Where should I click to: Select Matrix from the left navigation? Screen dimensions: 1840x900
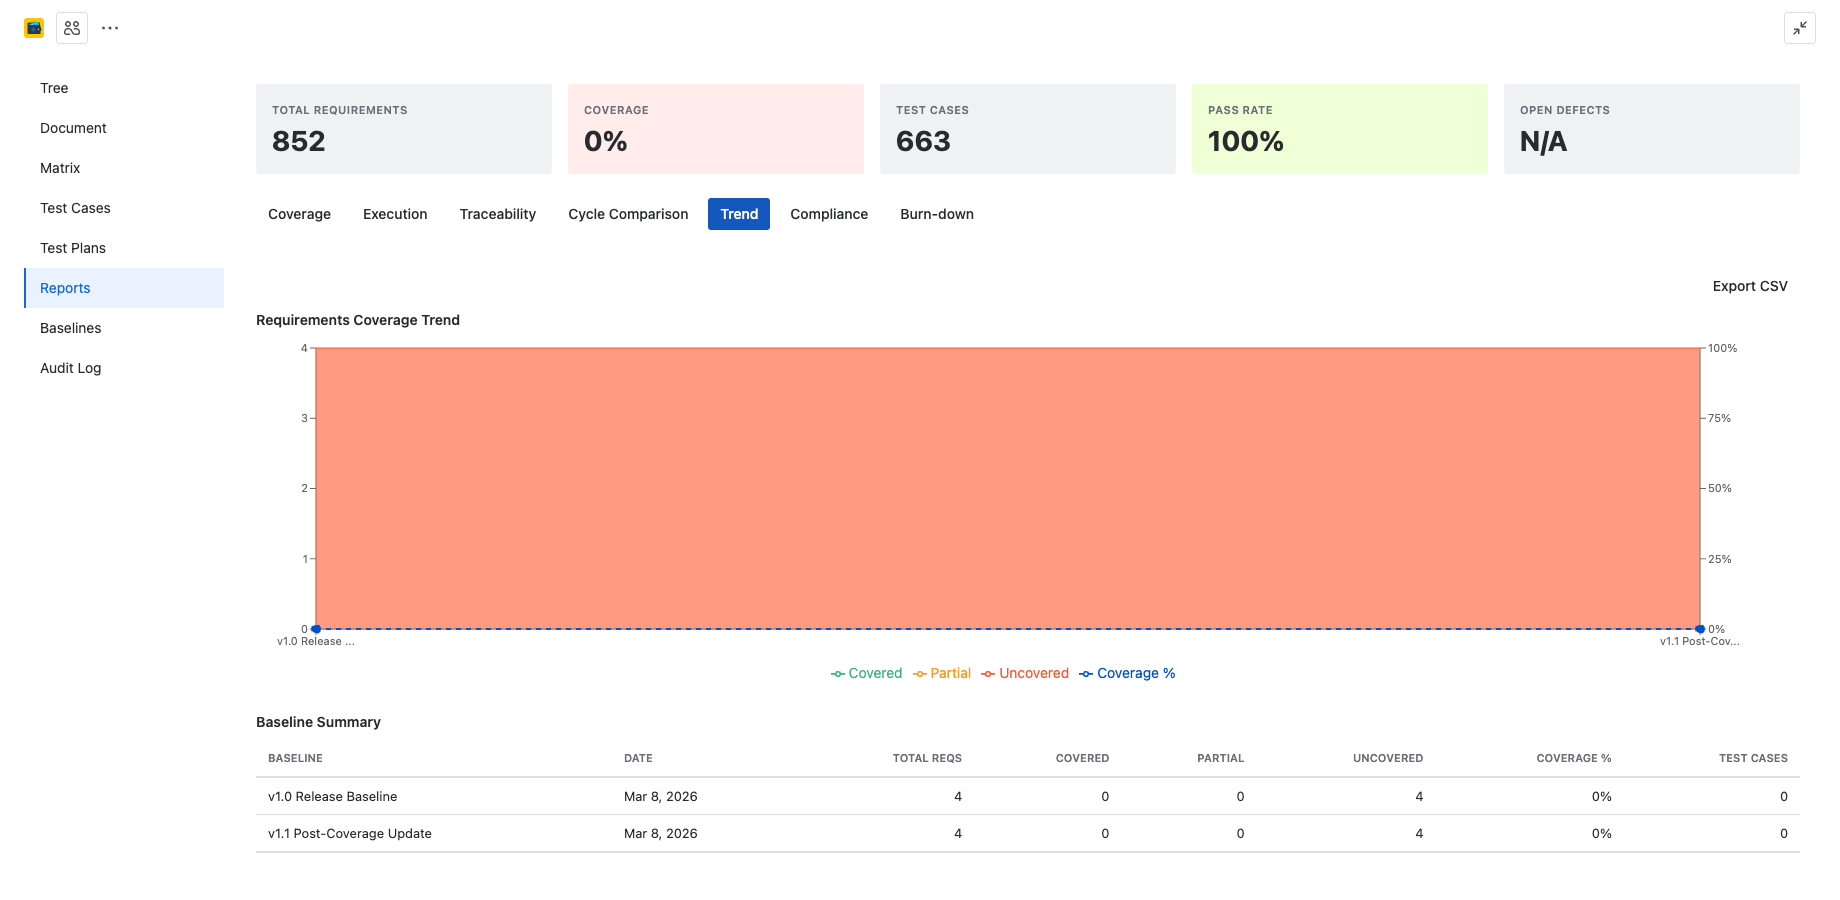click(x=60, y=168)
